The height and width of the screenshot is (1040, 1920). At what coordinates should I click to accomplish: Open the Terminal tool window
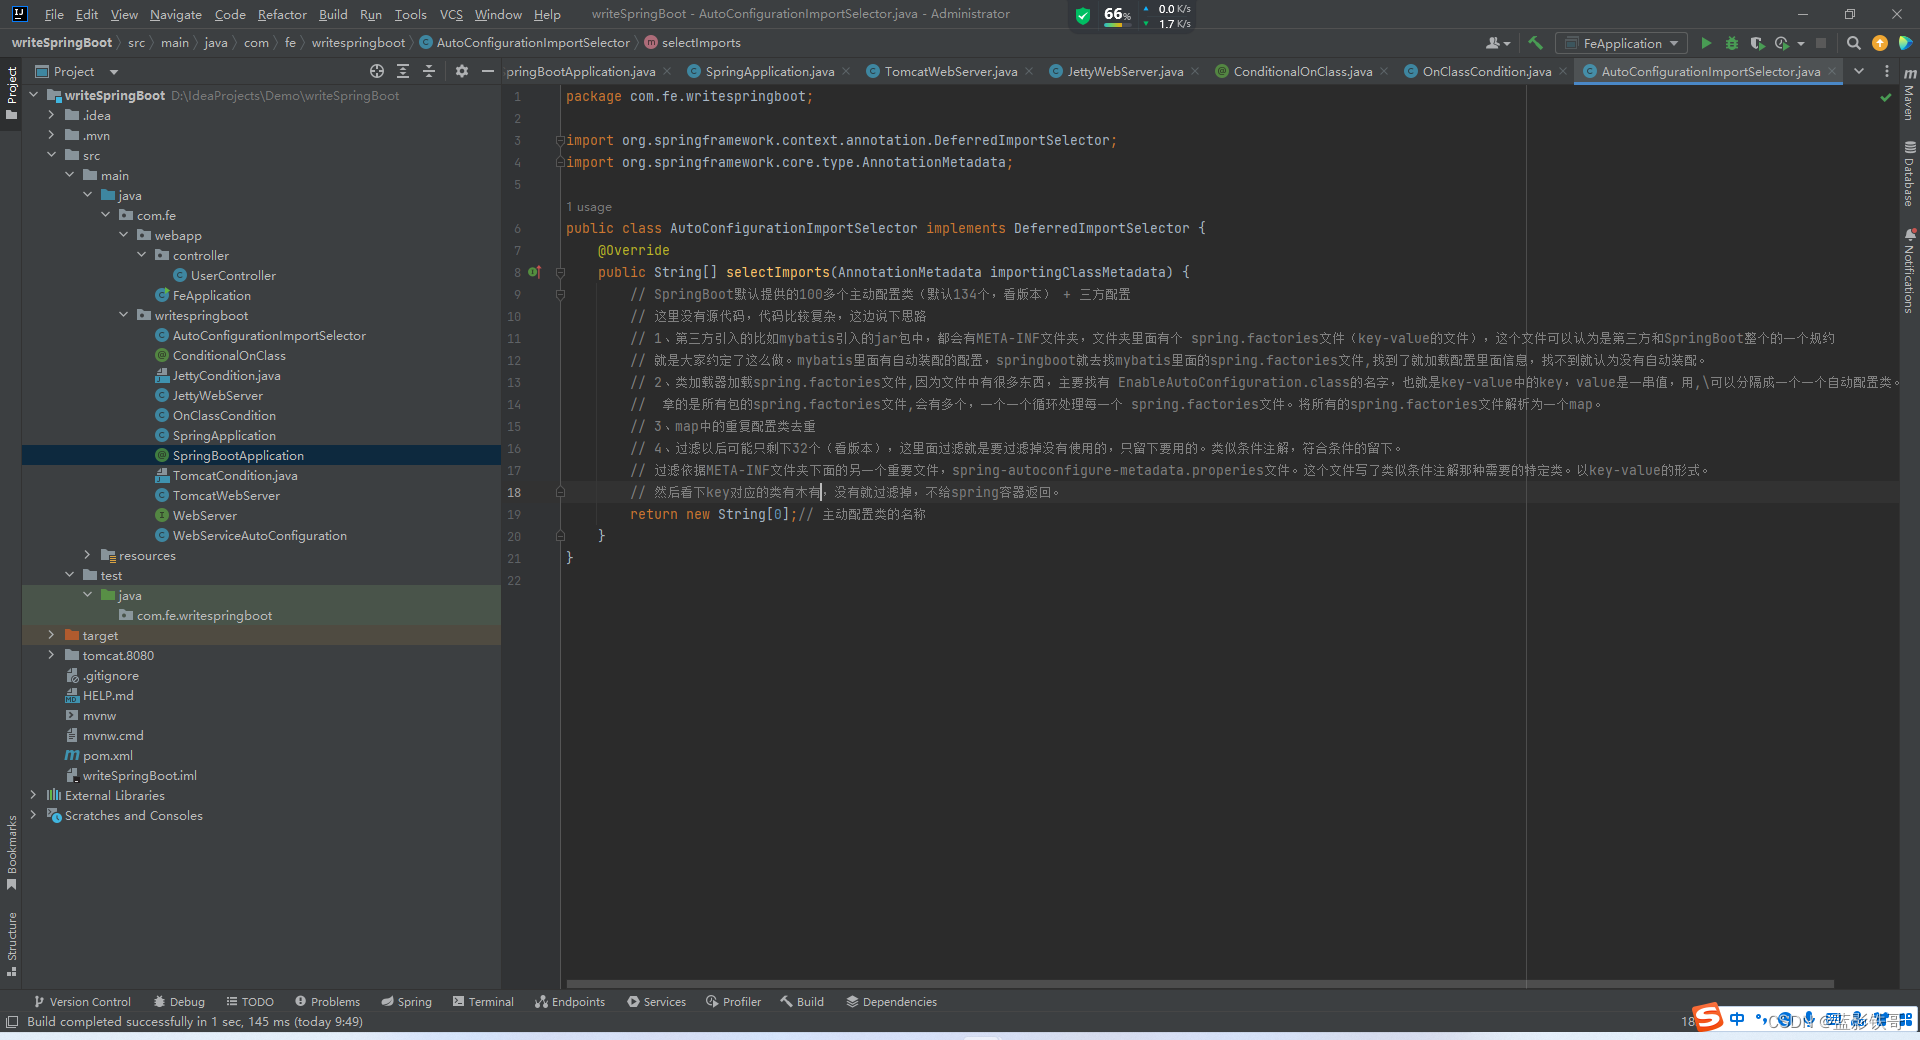483,1001
